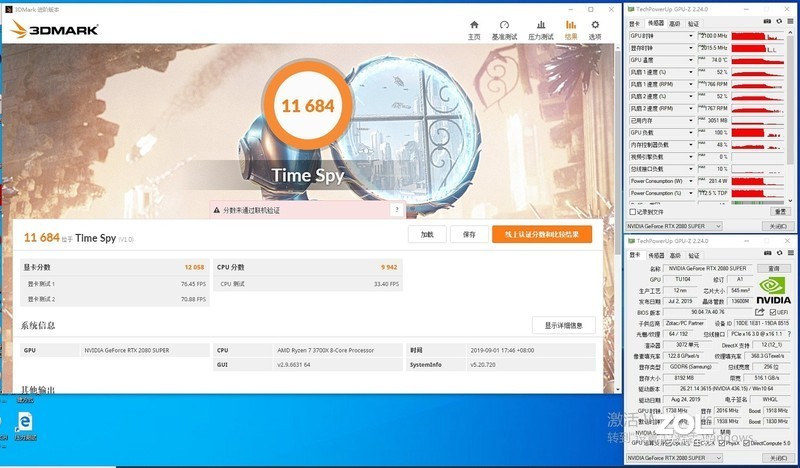Open 高级 tab in upper GPU-Z window
800x468 pixels.
pyautogui.click(x=674, y=23)
